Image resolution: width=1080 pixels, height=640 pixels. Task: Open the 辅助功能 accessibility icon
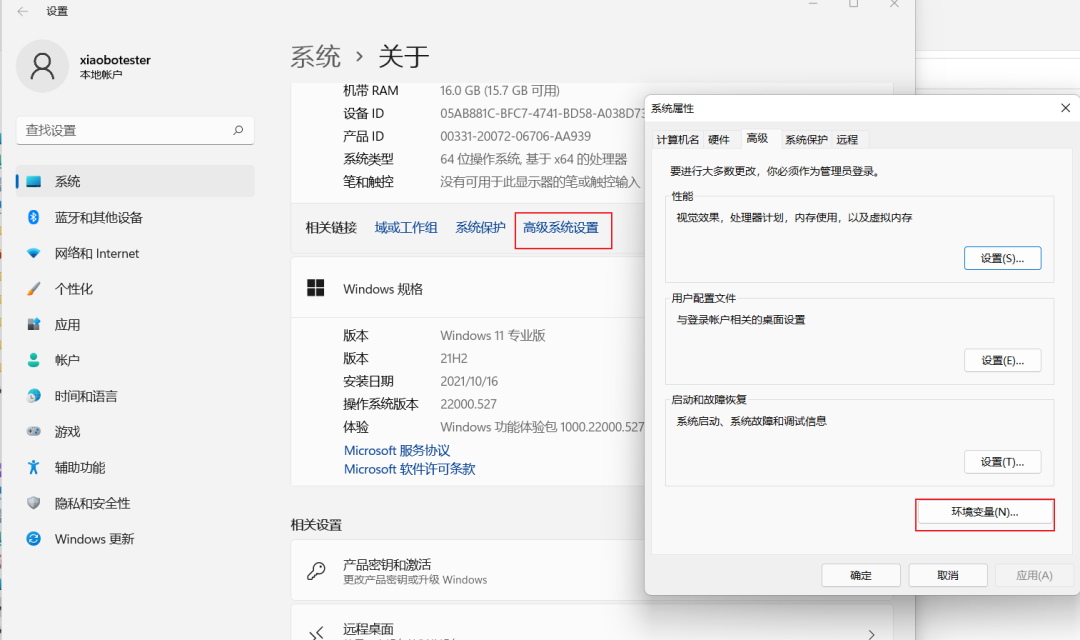pyautogui.click(x=33, y=467)
